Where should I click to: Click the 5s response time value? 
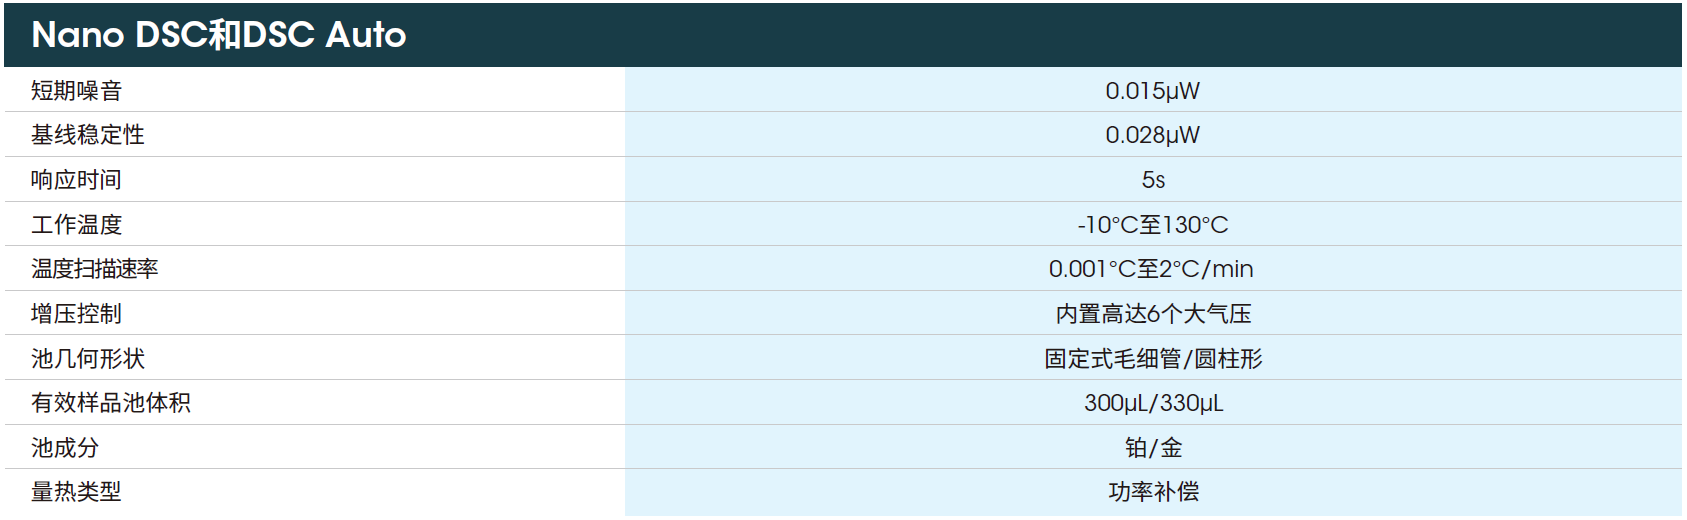point(1153,180)
